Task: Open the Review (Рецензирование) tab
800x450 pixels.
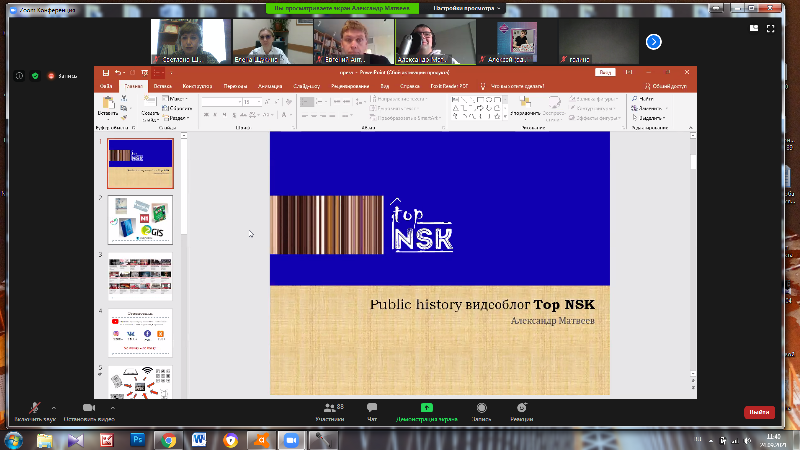Action: tap(350, 86)
